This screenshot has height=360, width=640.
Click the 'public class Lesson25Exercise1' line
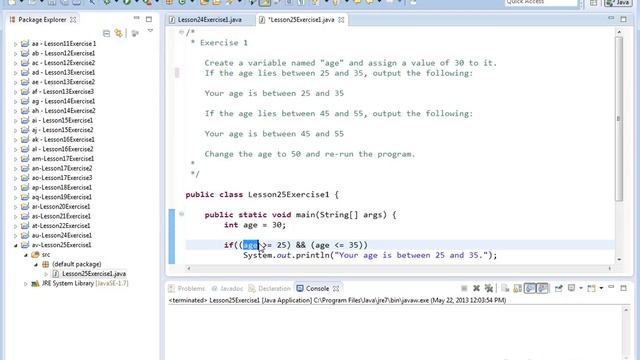click(262, 195)
